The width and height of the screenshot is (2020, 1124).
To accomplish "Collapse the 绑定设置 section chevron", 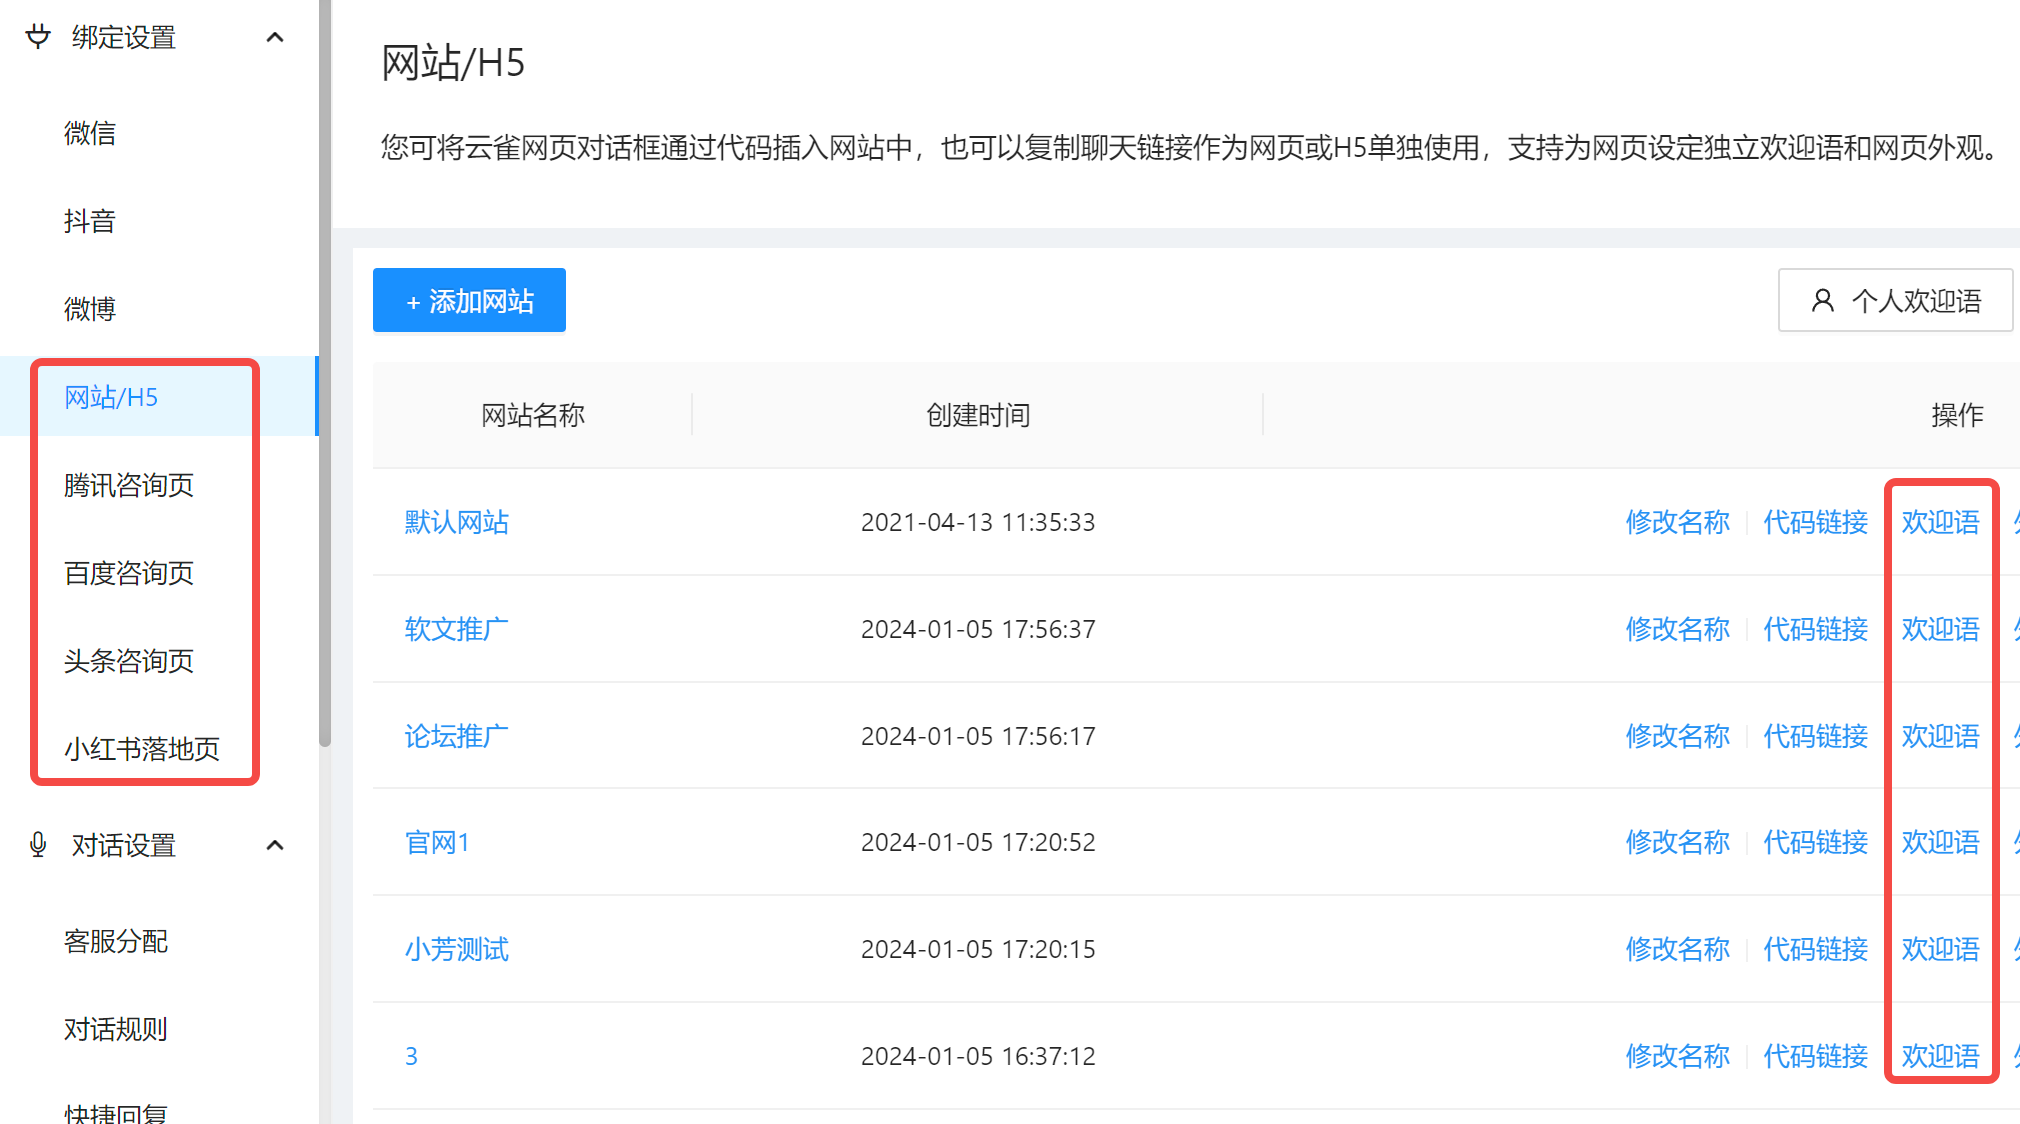I will [275, 38].
